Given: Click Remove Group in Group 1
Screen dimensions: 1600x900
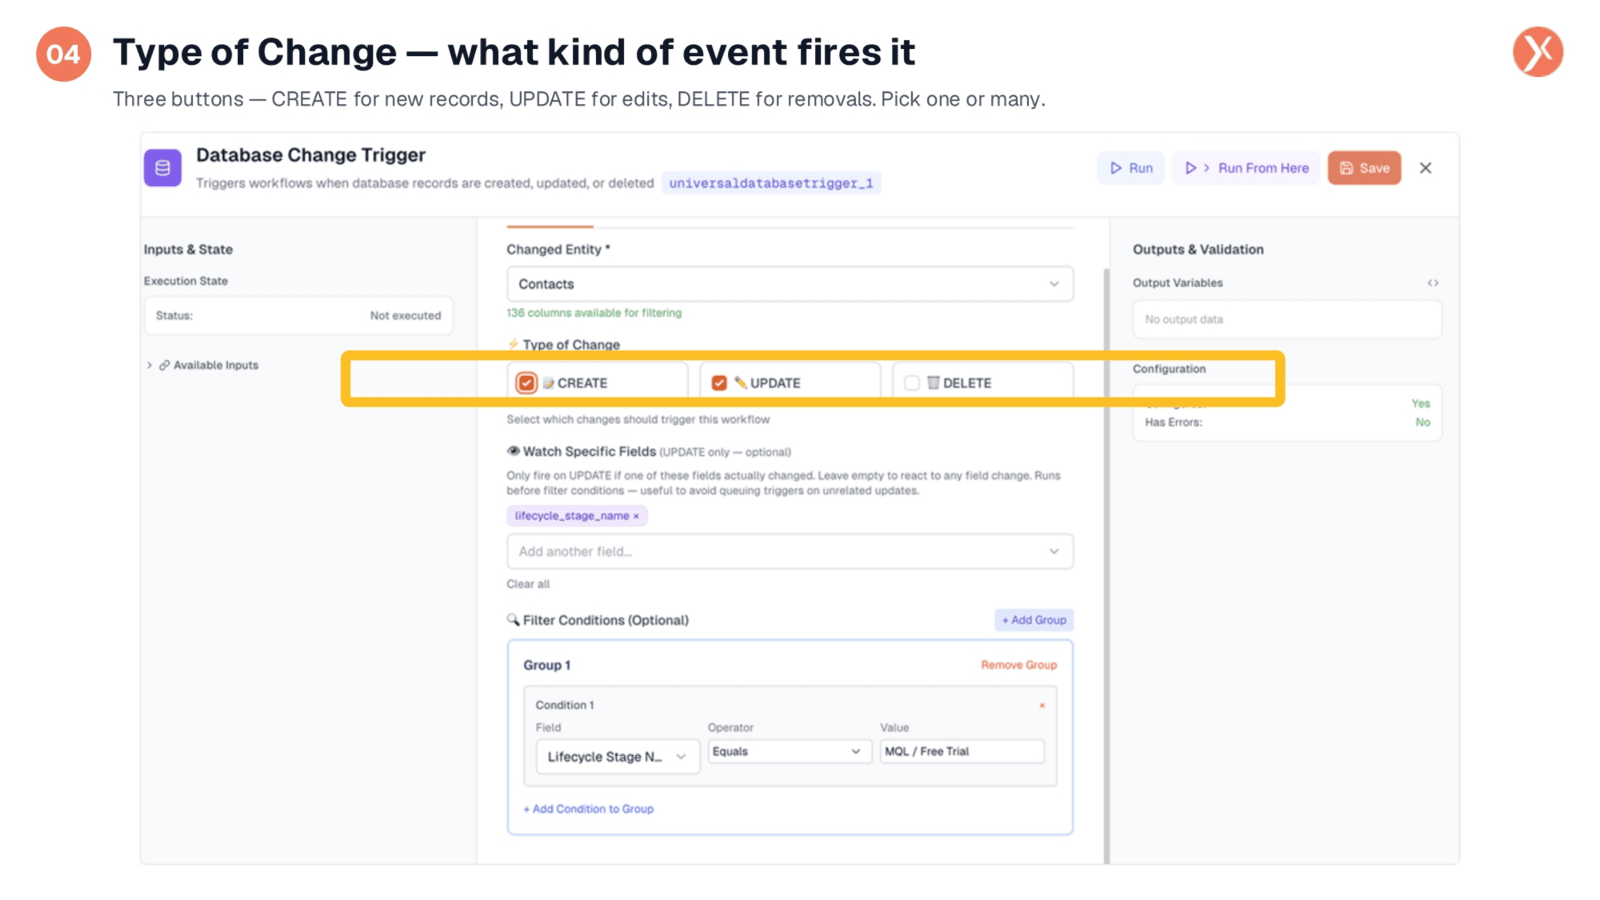Looking at the screenshot, I should coord(1018,665).
